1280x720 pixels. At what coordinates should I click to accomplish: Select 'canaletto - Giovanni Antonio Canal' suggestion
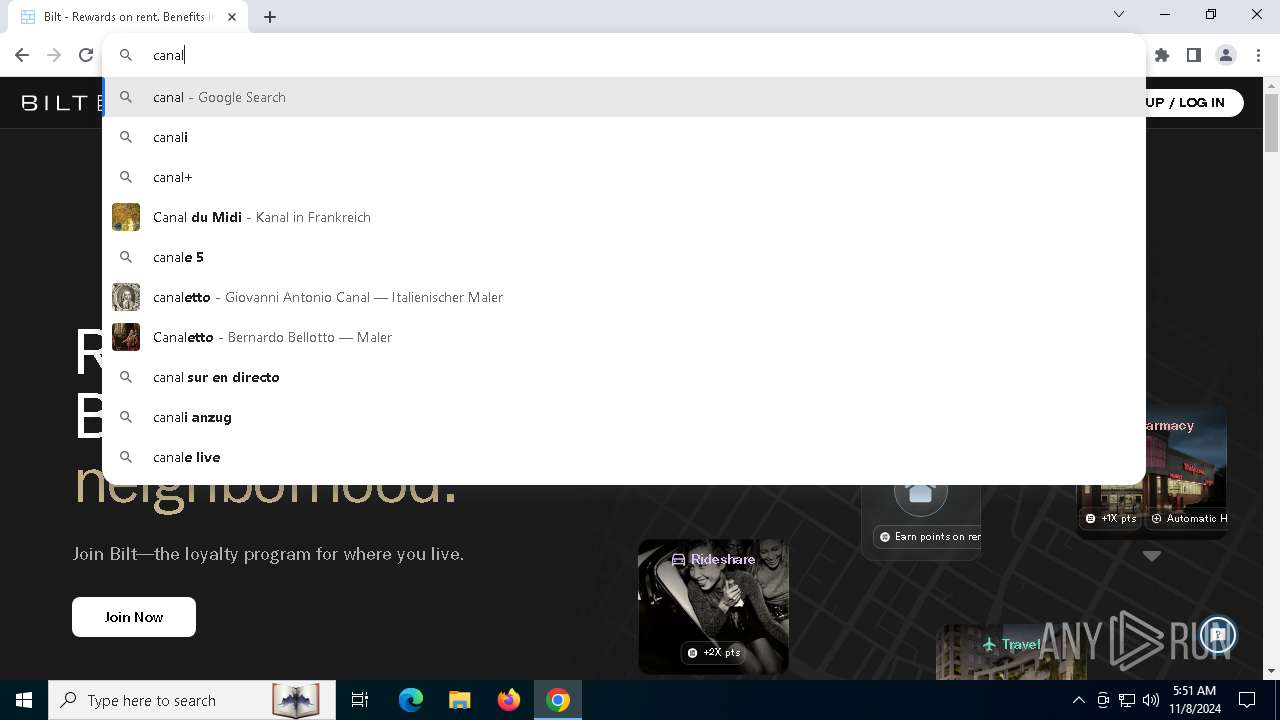click(x=625, y=297)
